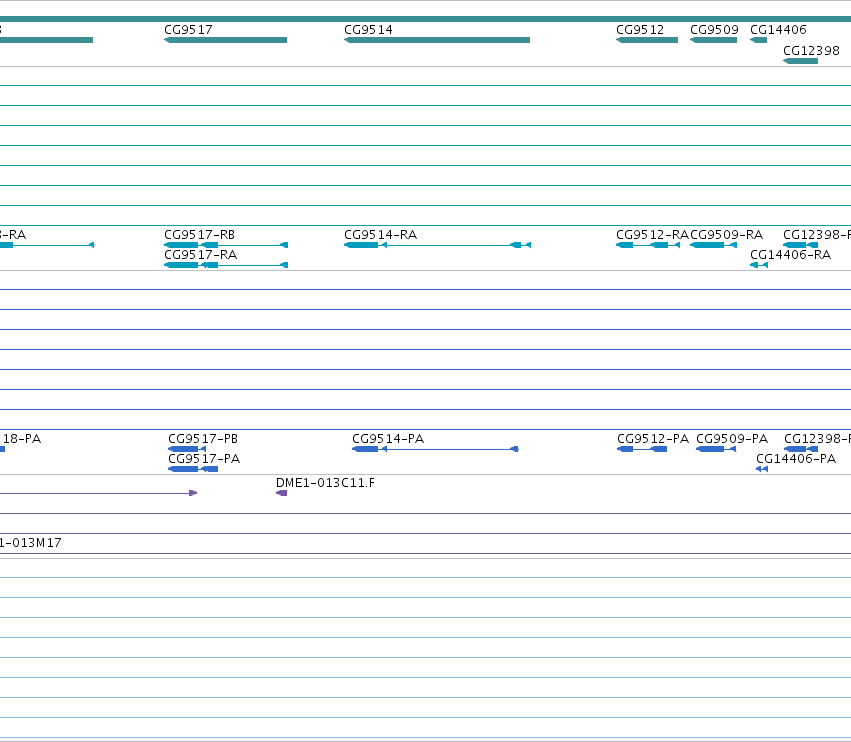Image resolution: width=851 pixels, height=742 pixels.
Task: Click the CG9509 gene feature
Action: click(713, 40)
